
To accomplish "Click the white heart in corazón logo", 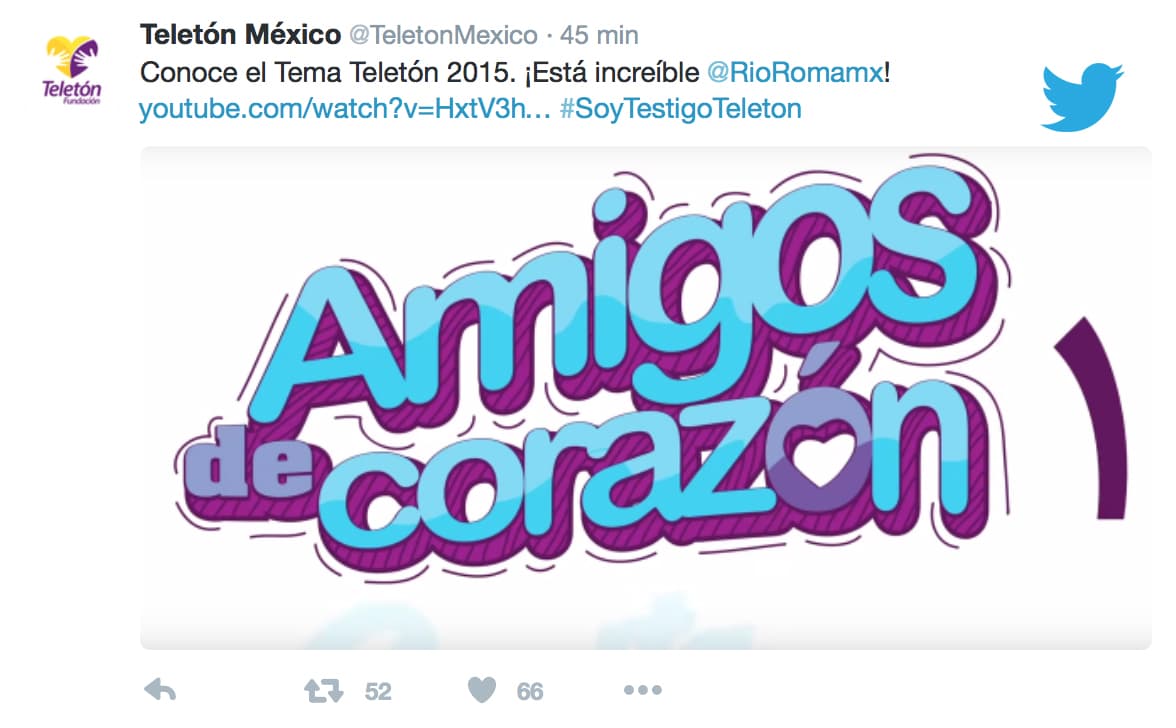I will pyautogui.click(x=820, y=456).
